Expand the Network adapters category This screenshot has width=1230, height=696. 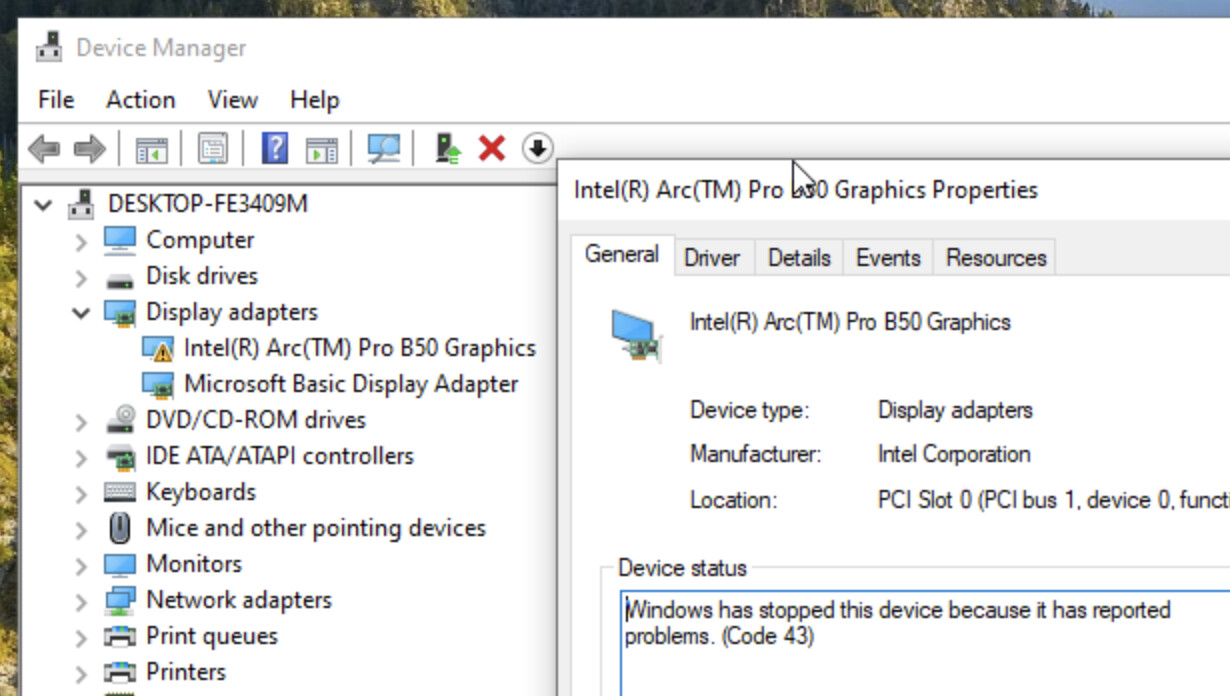click(81, 601)
